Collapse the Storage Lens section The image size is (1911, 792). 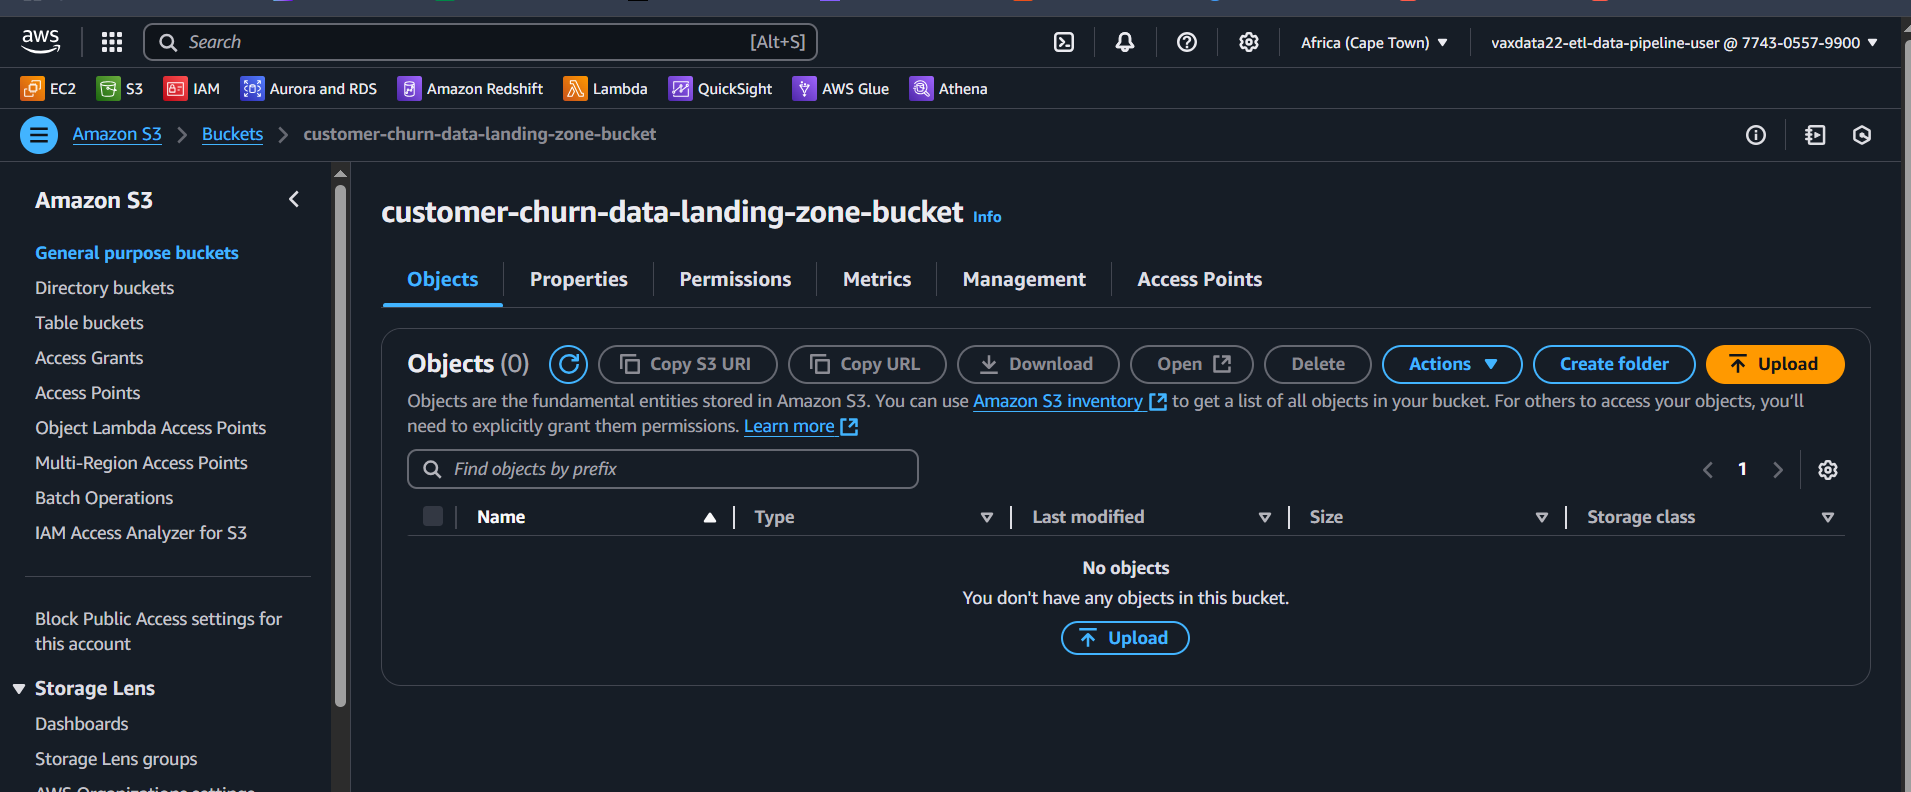coord(19,689)
